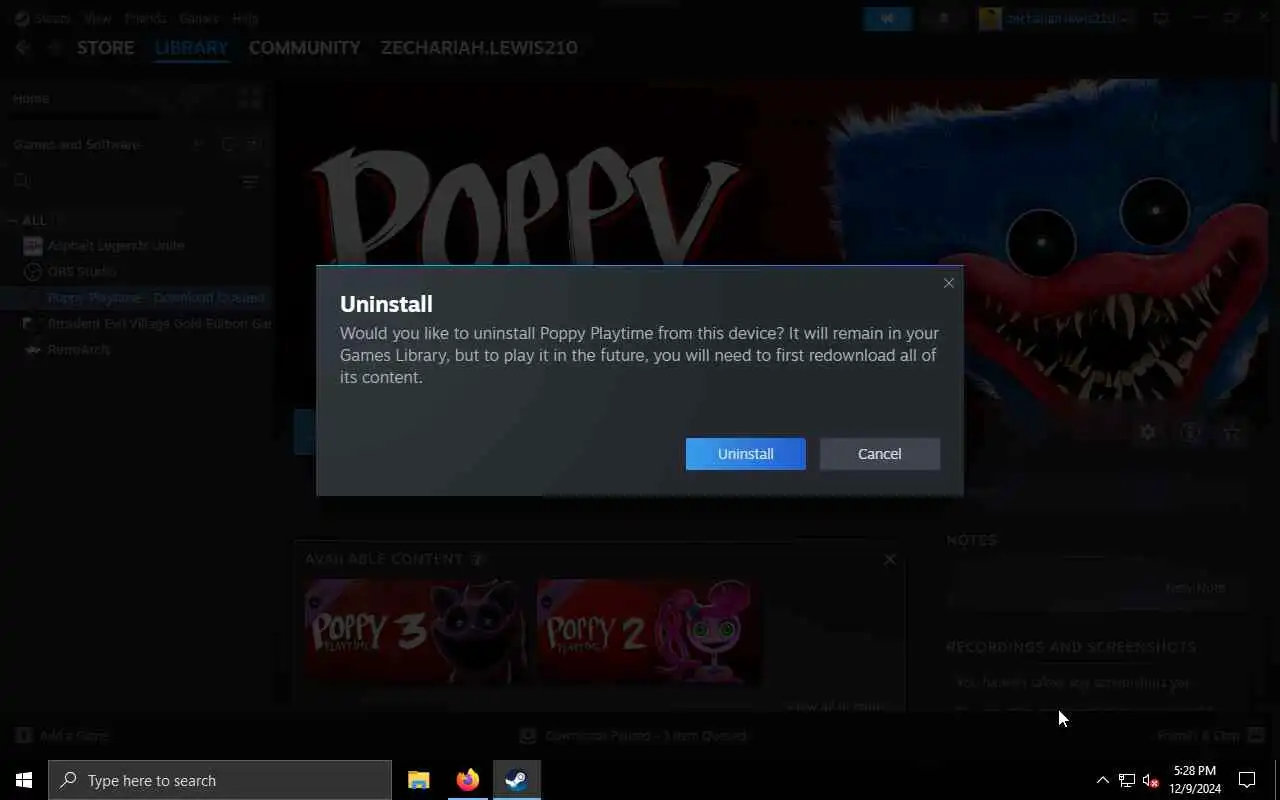Open the Games and Software filter dropdown
The height and width of the screenshot is (800, 1280).
coord(77,144)
